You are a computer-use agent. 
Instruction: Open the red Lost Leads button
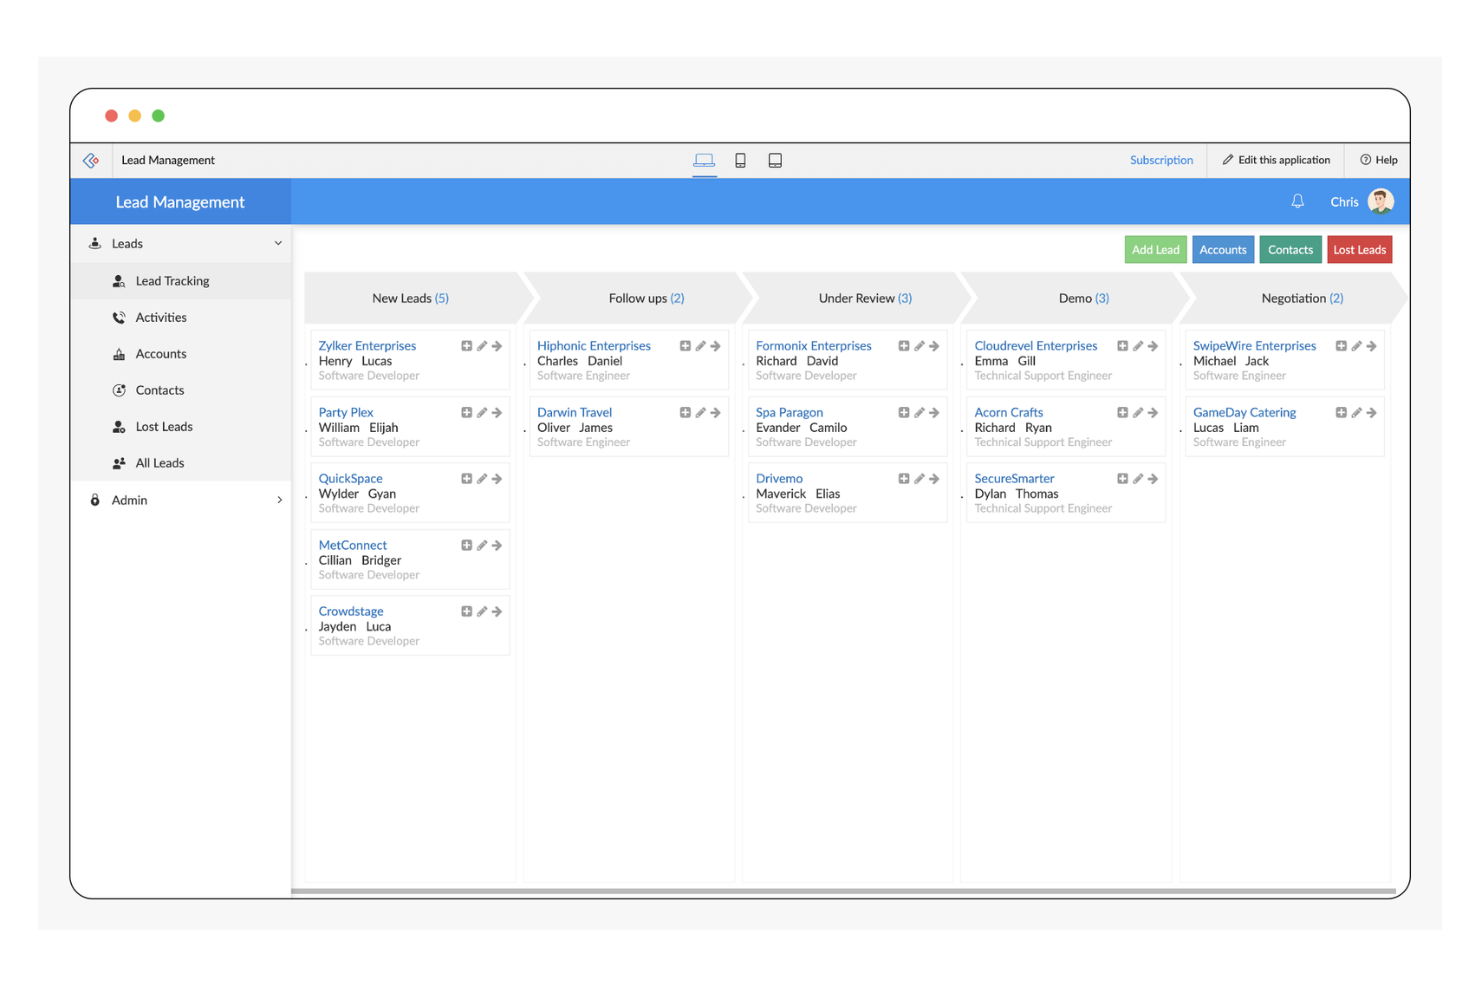tap(1359, 249)
